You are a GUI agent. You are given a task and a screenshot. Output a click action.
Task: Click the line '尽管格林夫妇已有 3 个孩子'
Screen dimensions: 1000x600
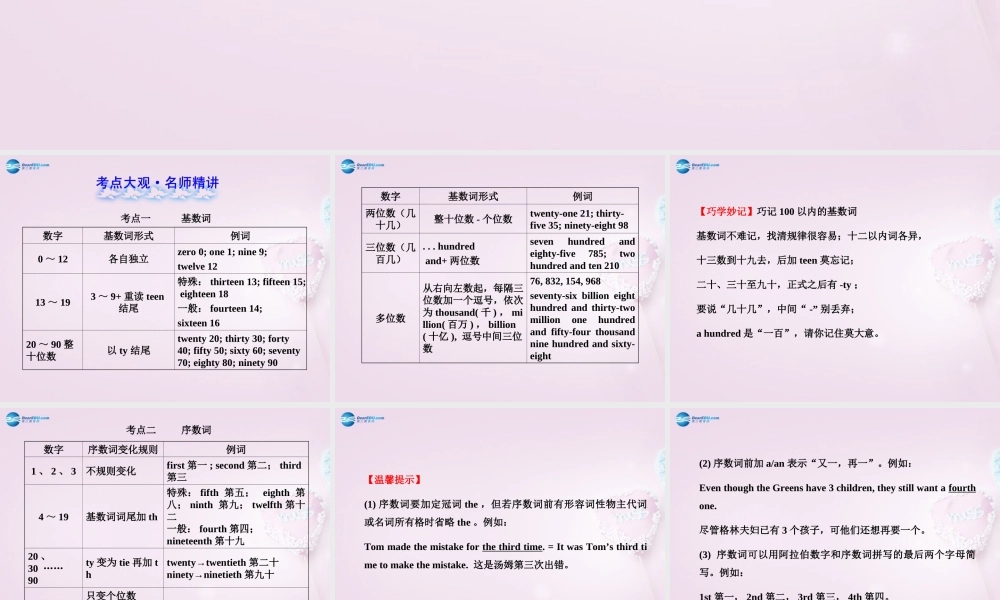(812, 530)
